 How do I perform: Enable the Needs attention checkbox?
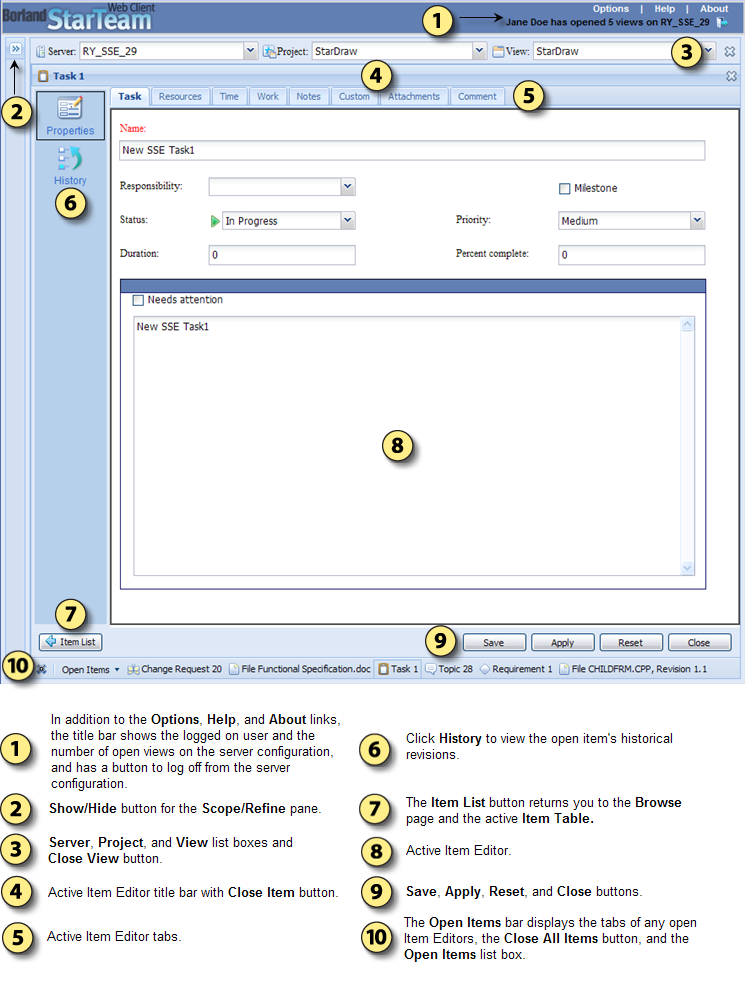[138, 301]
